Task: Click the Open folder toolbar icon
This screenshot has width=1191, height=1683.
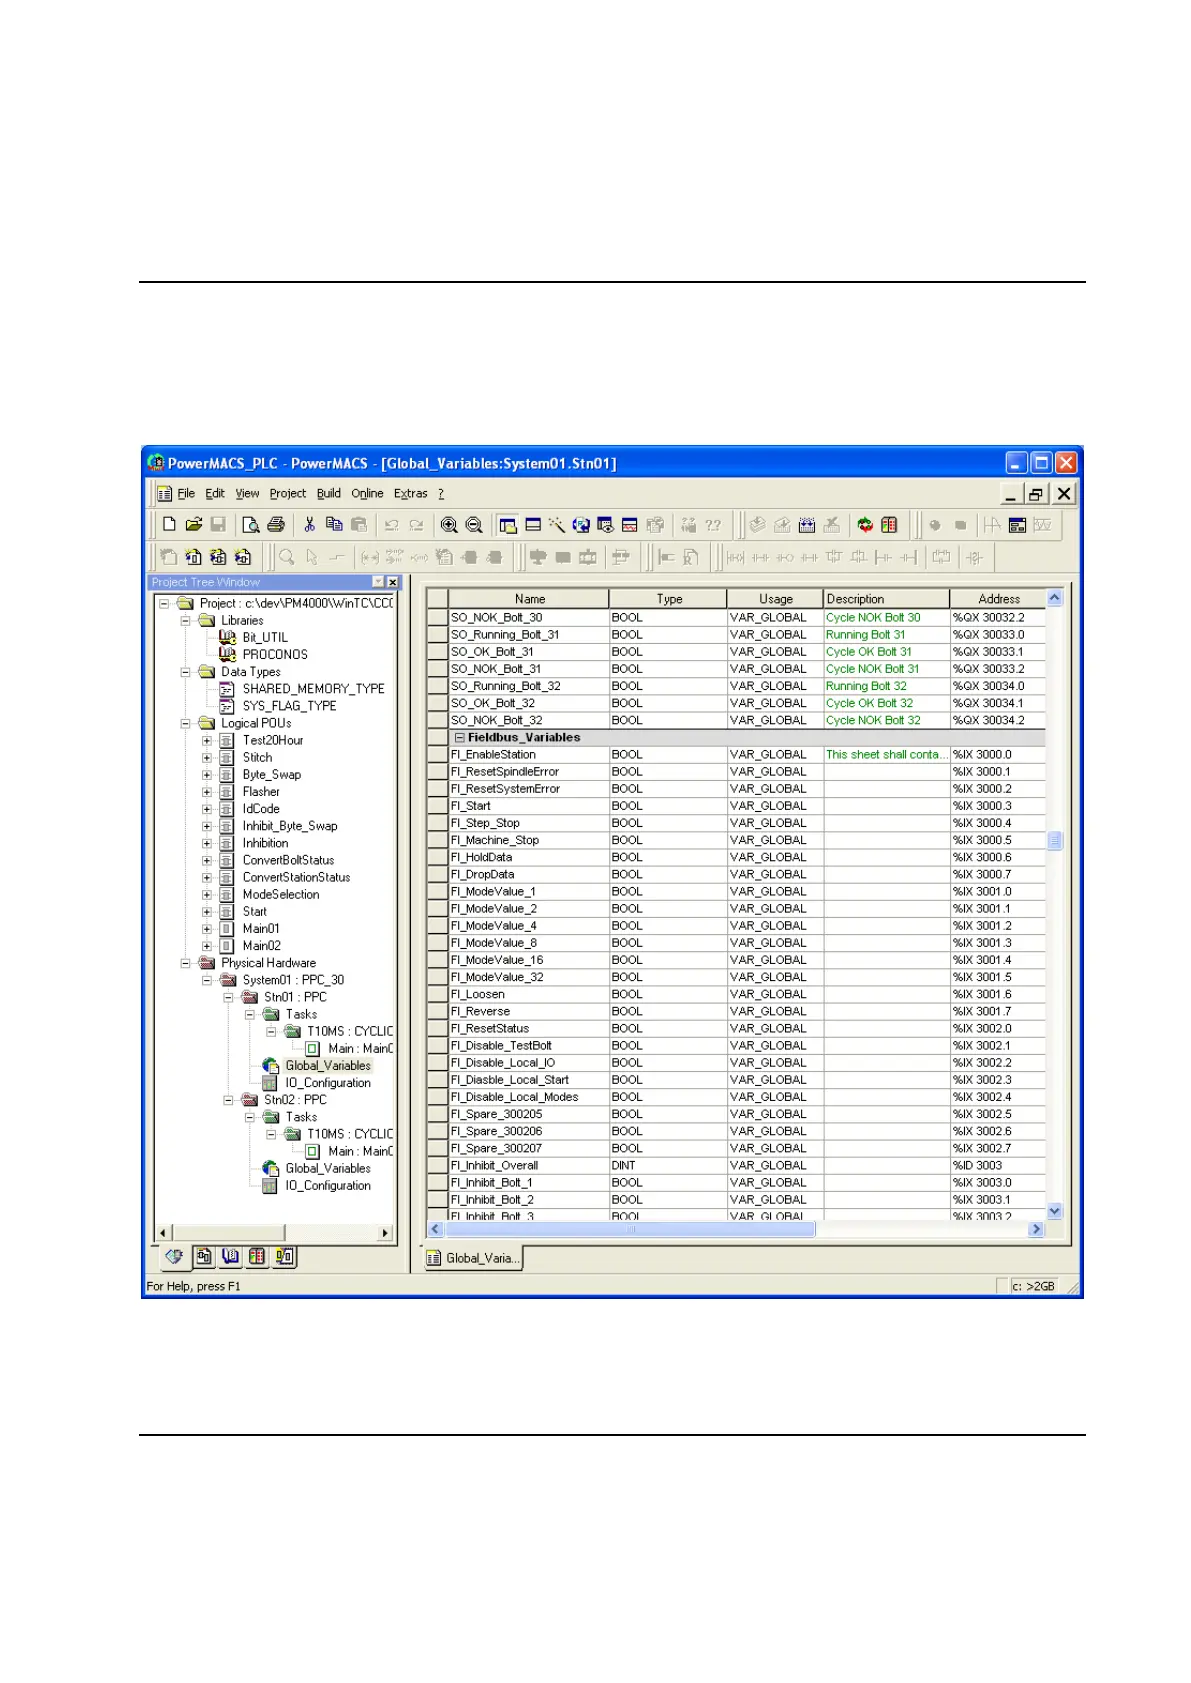Action: (193, 524)
